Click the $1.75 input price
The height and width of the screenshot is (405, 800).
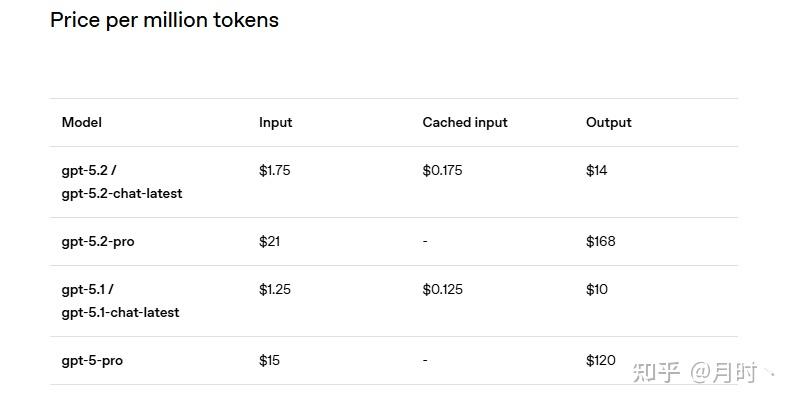pos(274,170)
